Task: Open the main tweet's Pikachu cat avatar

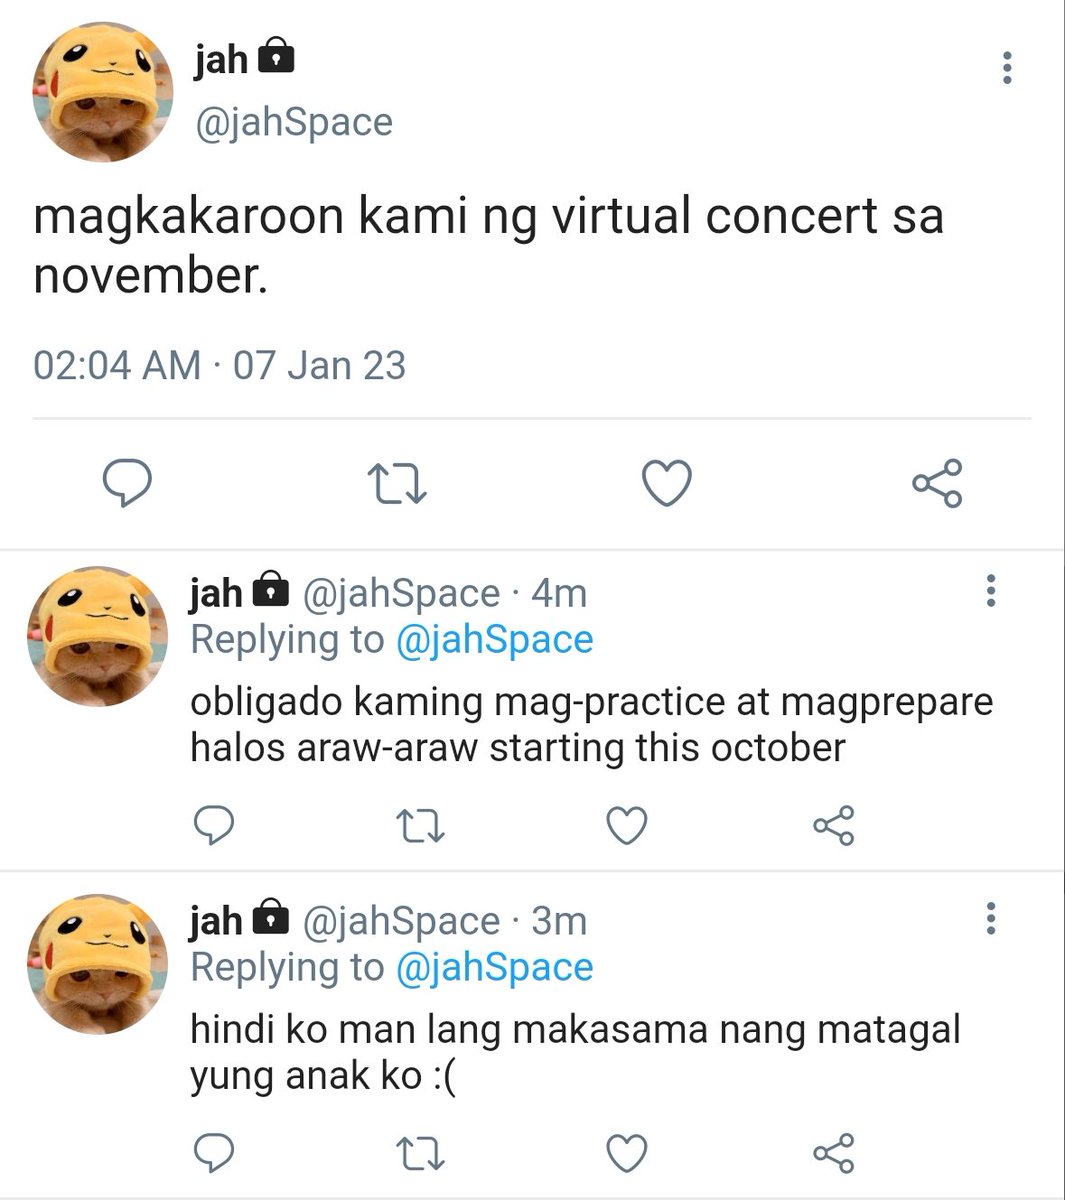Action: 103,91
